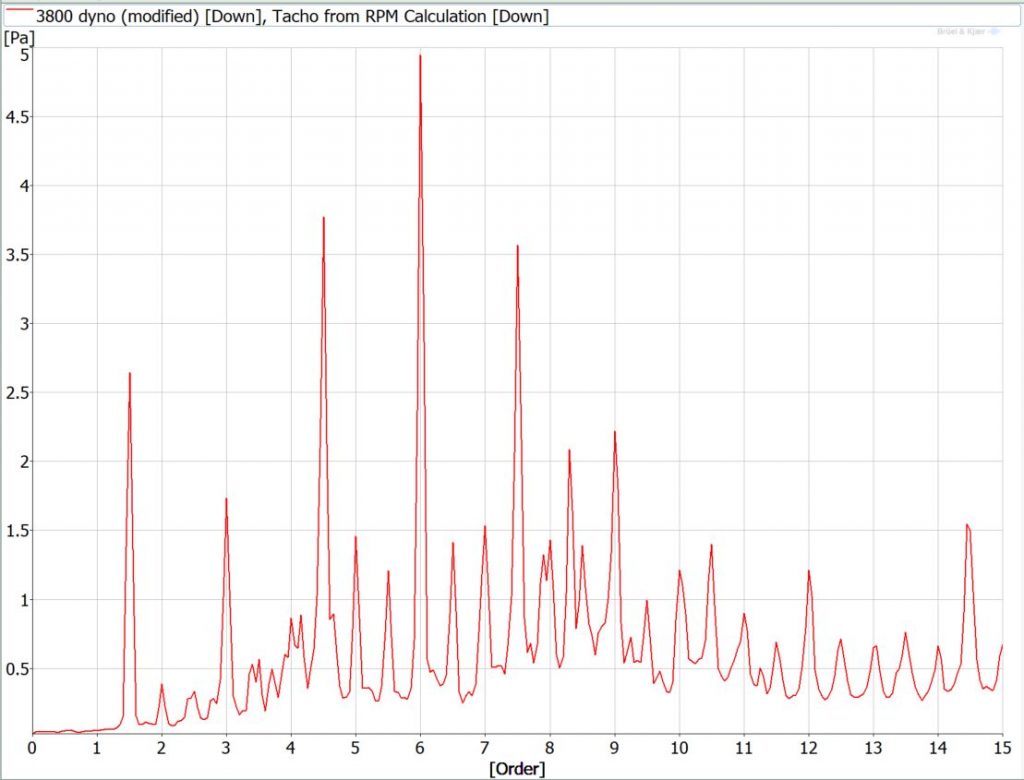The image size is (1024, 780).
Task: Click Y-axis tick value 2
Action: 24,462
